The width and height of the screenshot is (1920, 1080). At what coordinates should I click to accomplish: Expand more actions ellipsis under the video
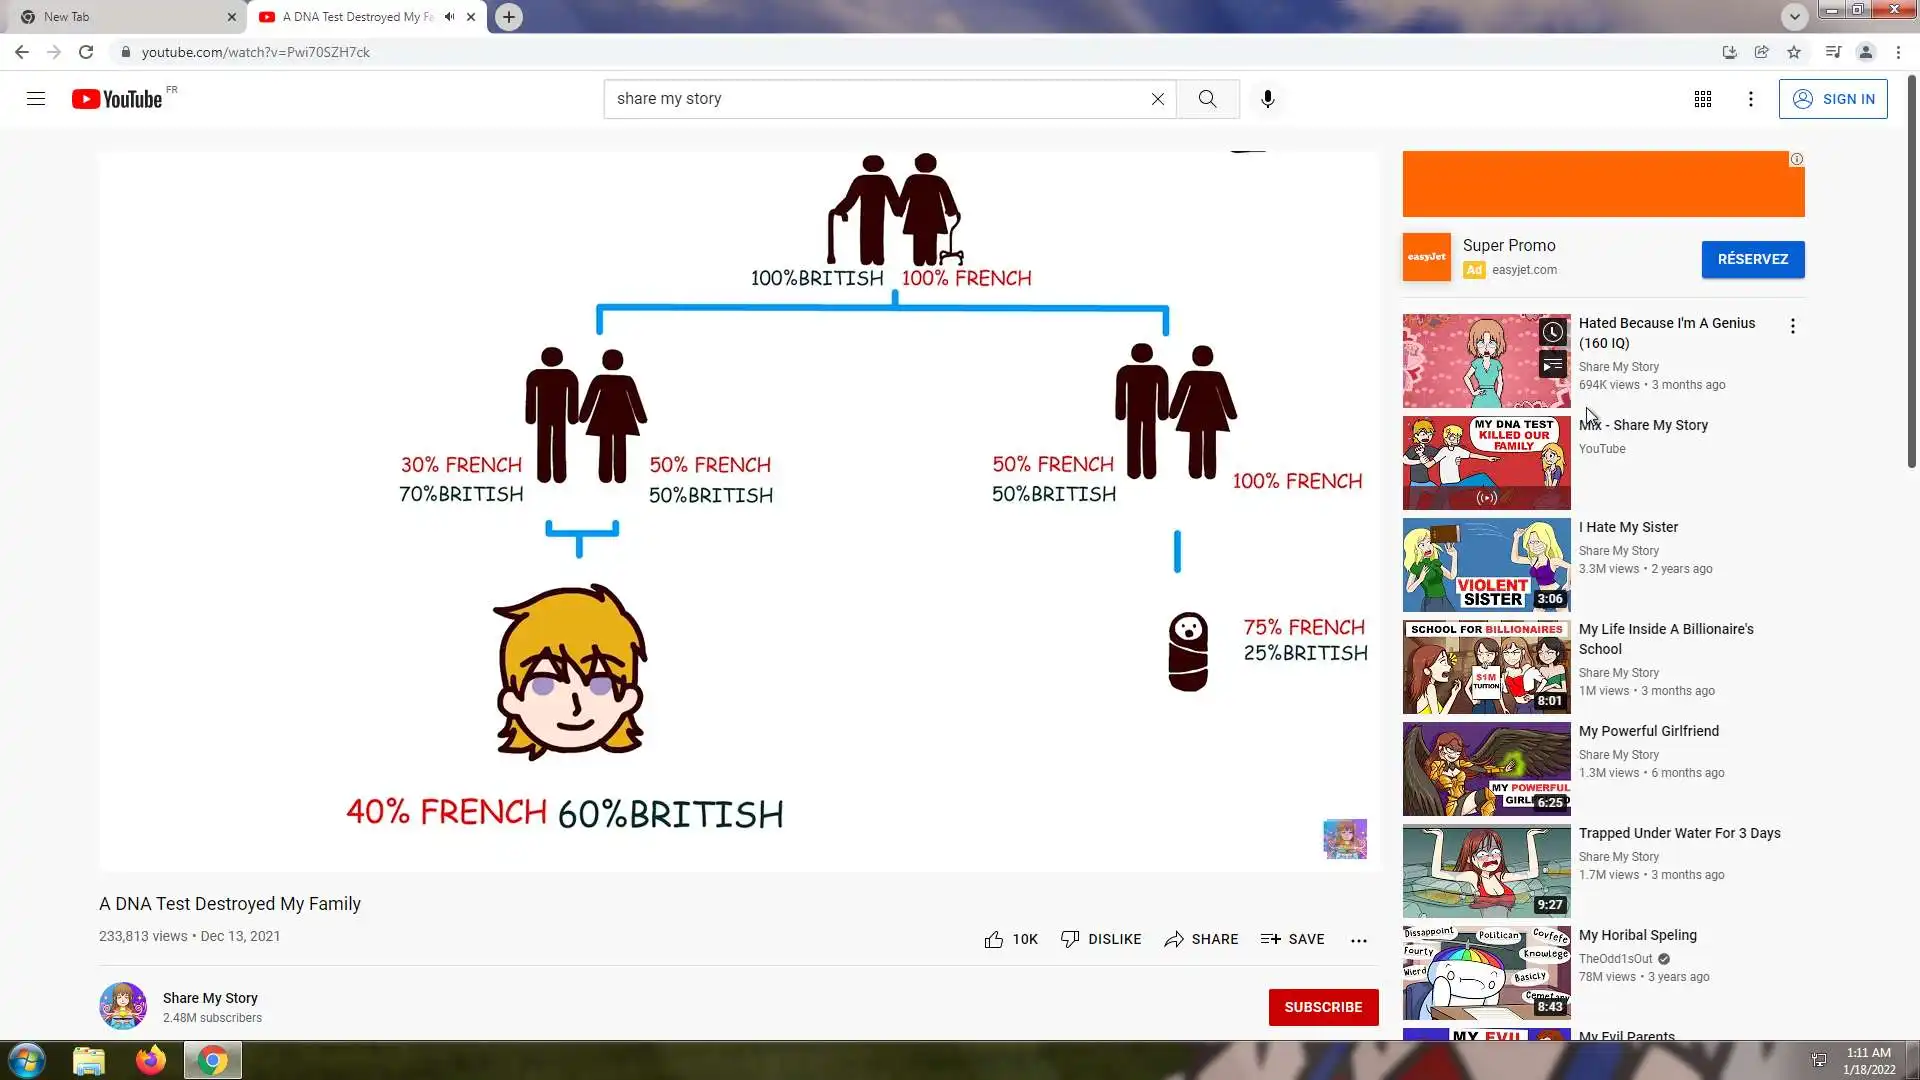point(1358,940)
